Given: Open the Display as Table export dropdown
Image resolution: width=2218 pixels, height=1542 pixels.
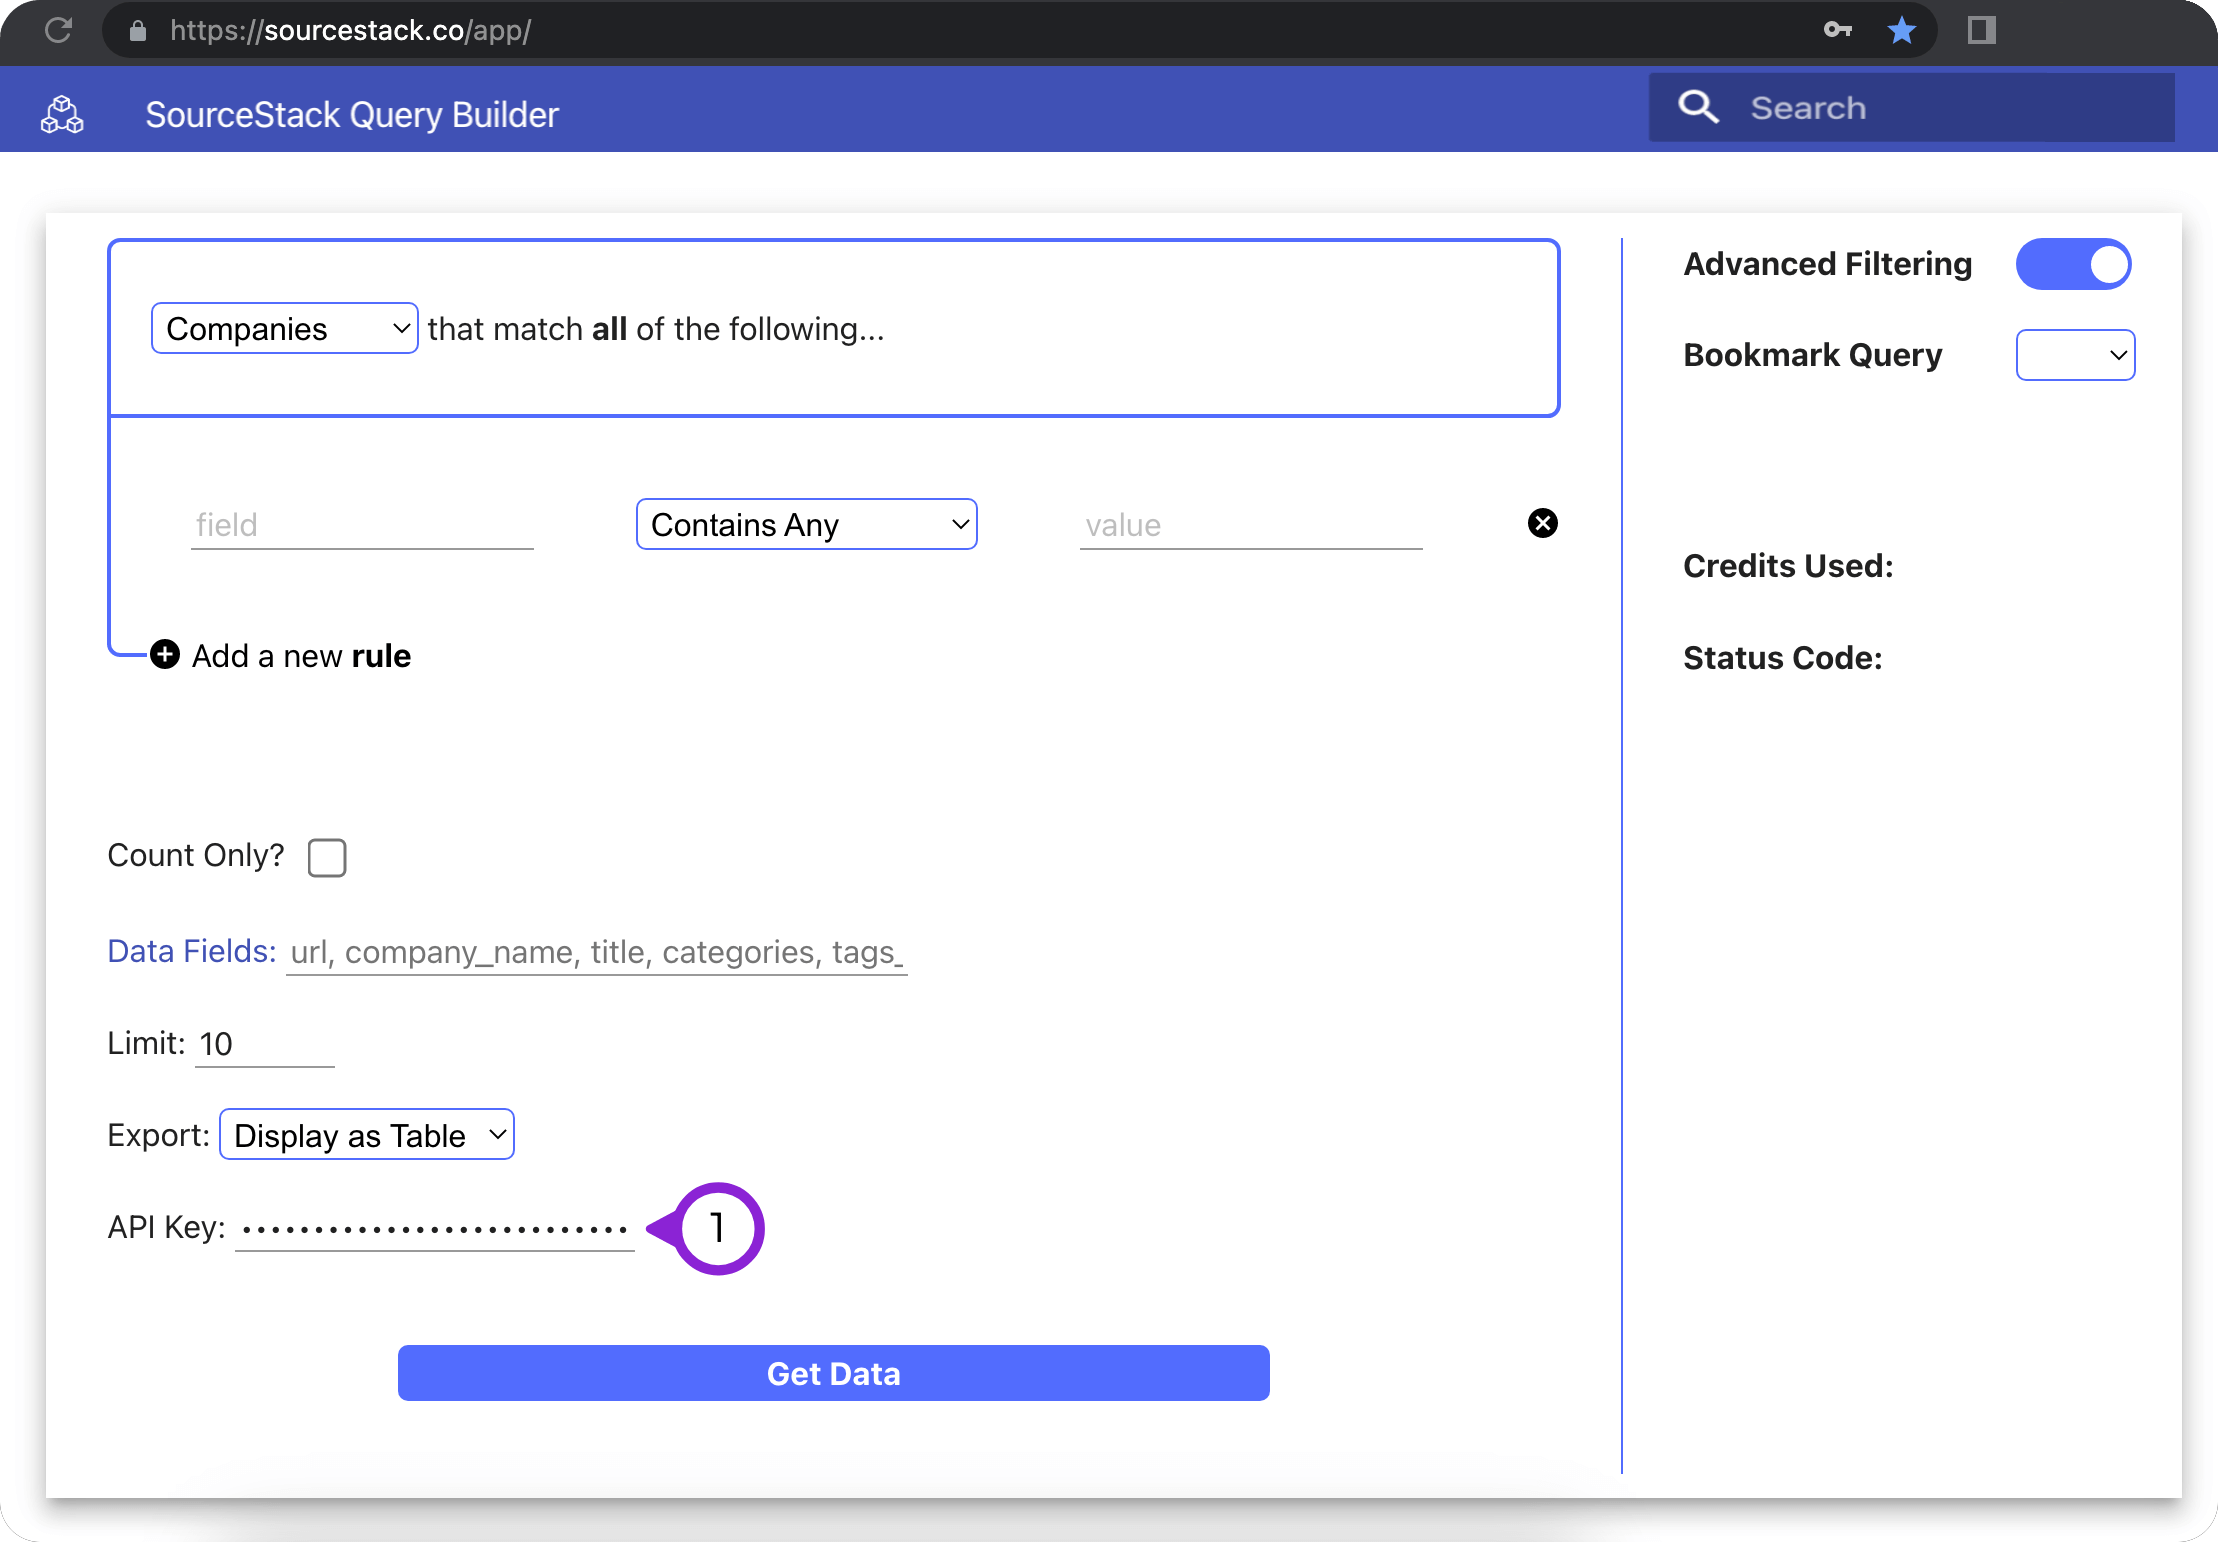Looking at the screenshot, I should click(x=366, y=1134).
